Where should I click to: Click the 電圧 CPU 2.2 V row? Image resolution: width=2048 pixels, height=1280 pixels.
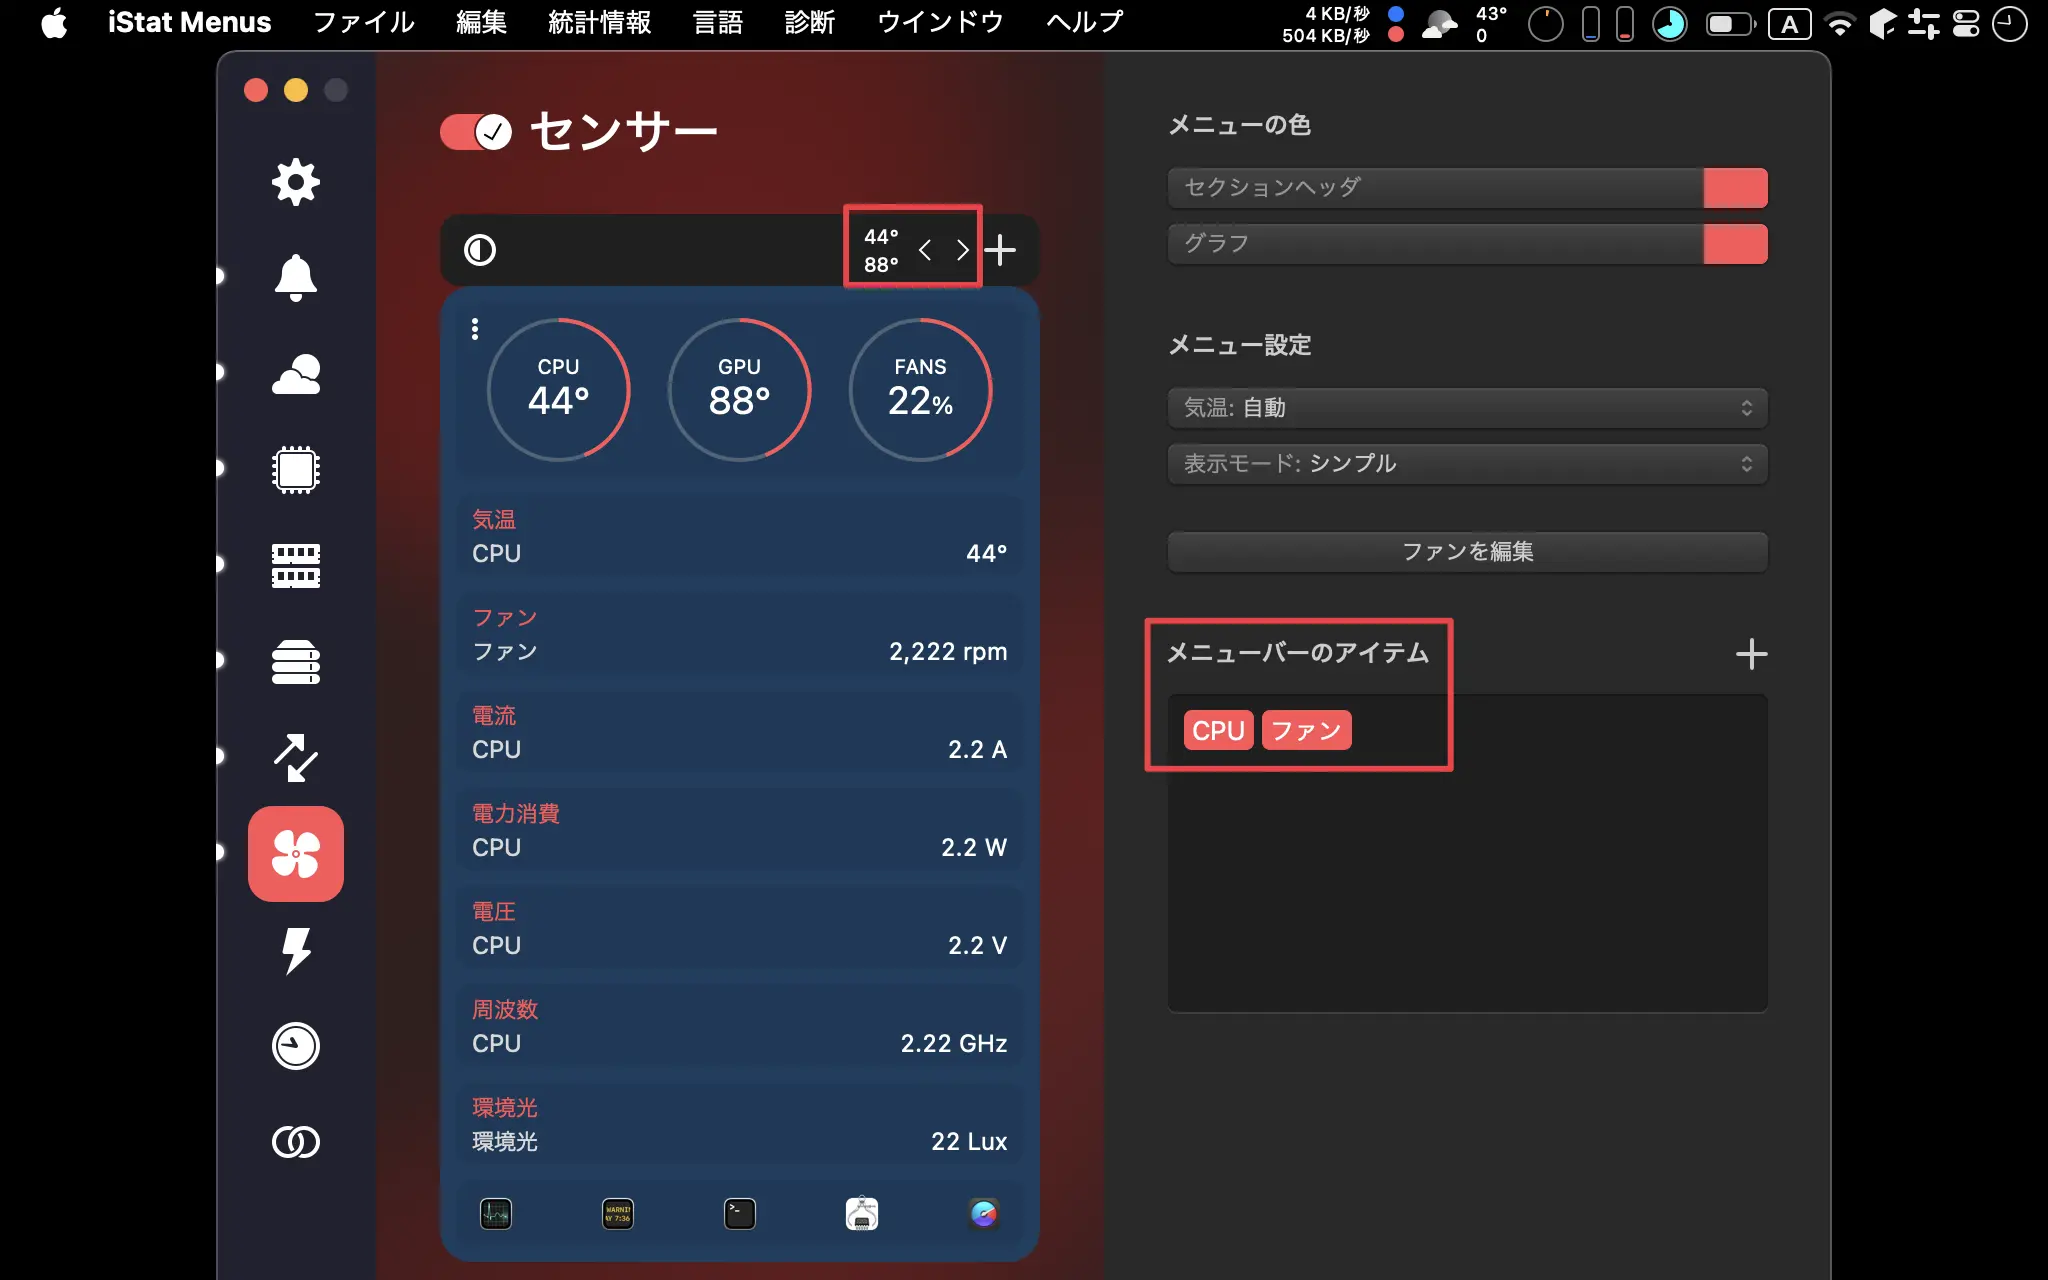(x=740, y=929)
